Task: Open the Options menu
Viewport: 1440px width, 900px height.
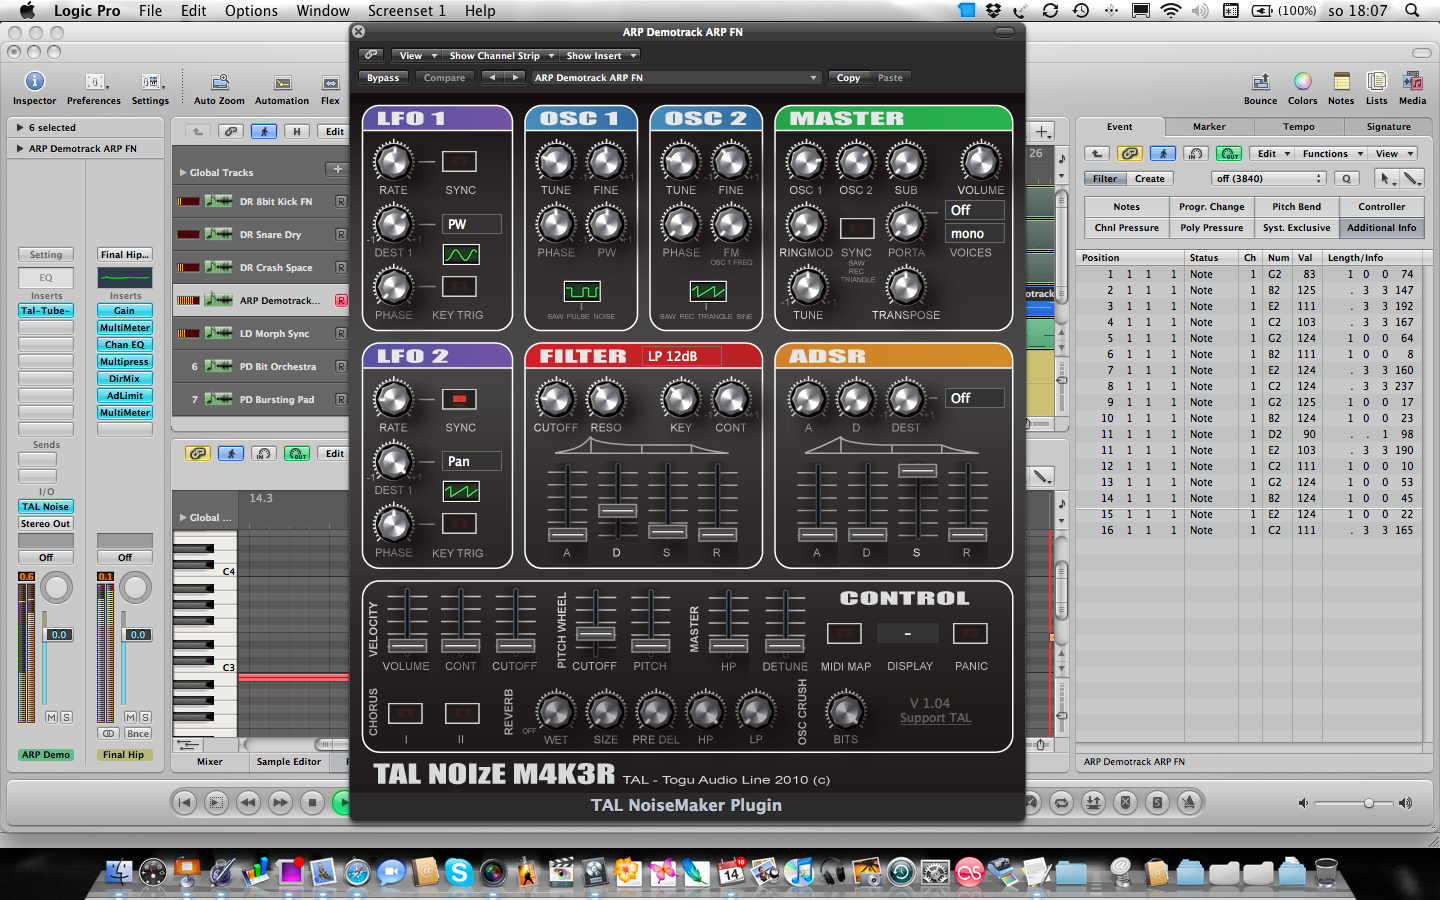Action: pyautogui.click(x=251, y=11)
